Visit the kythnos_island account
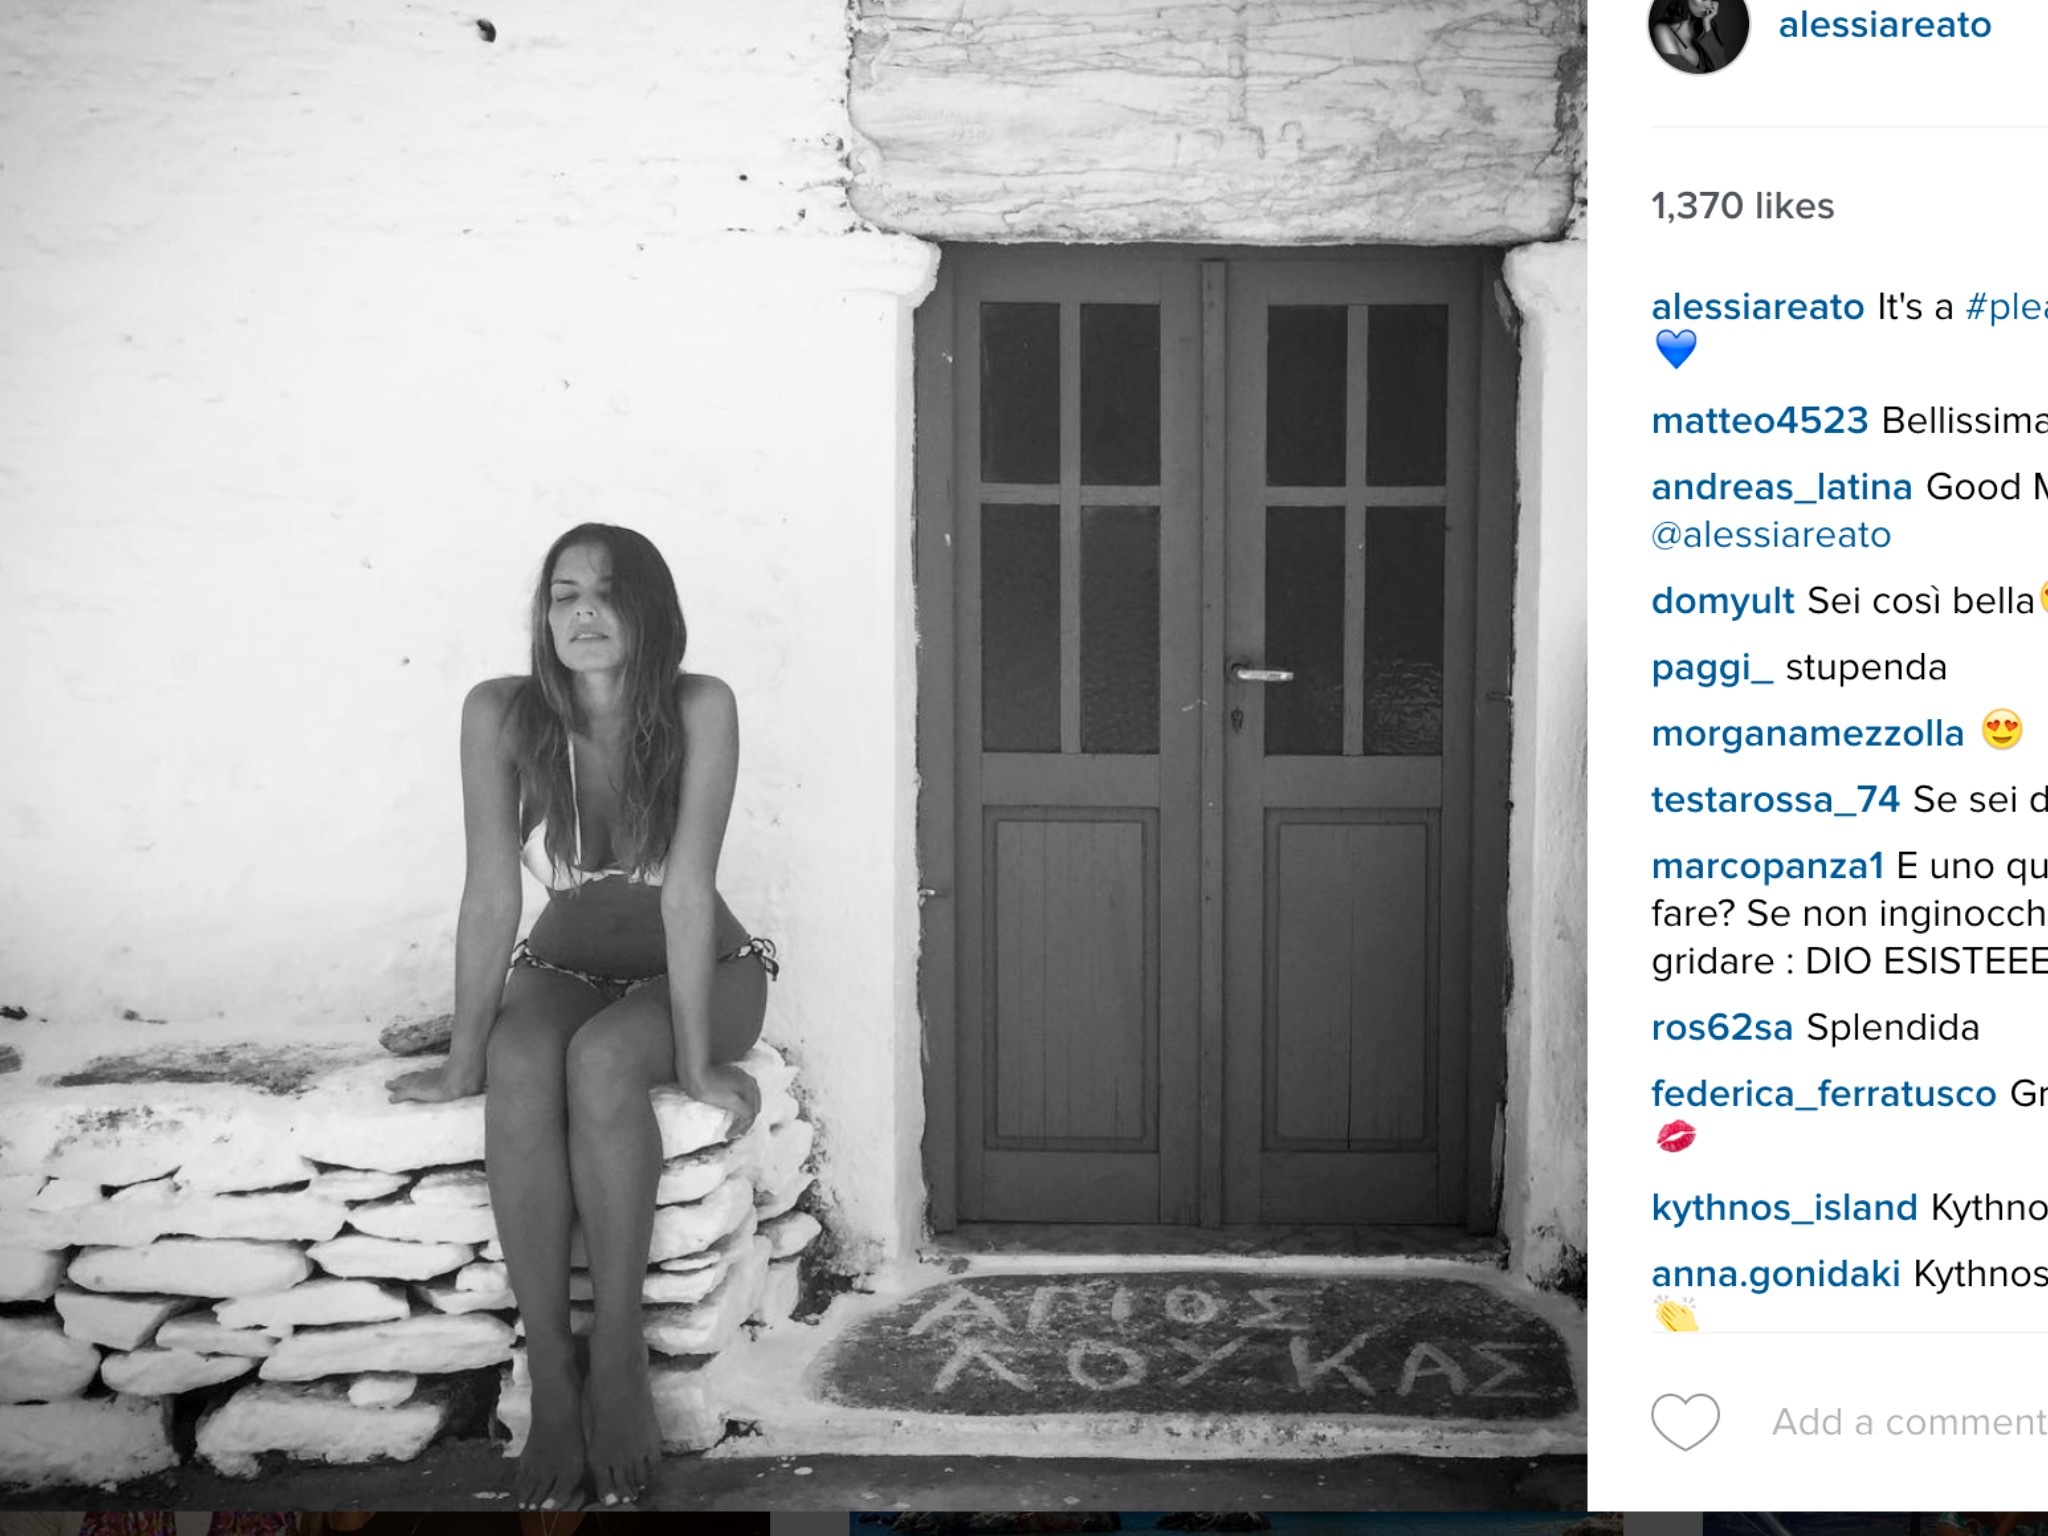The image size is (2048, 1536). point(1784,1208)
